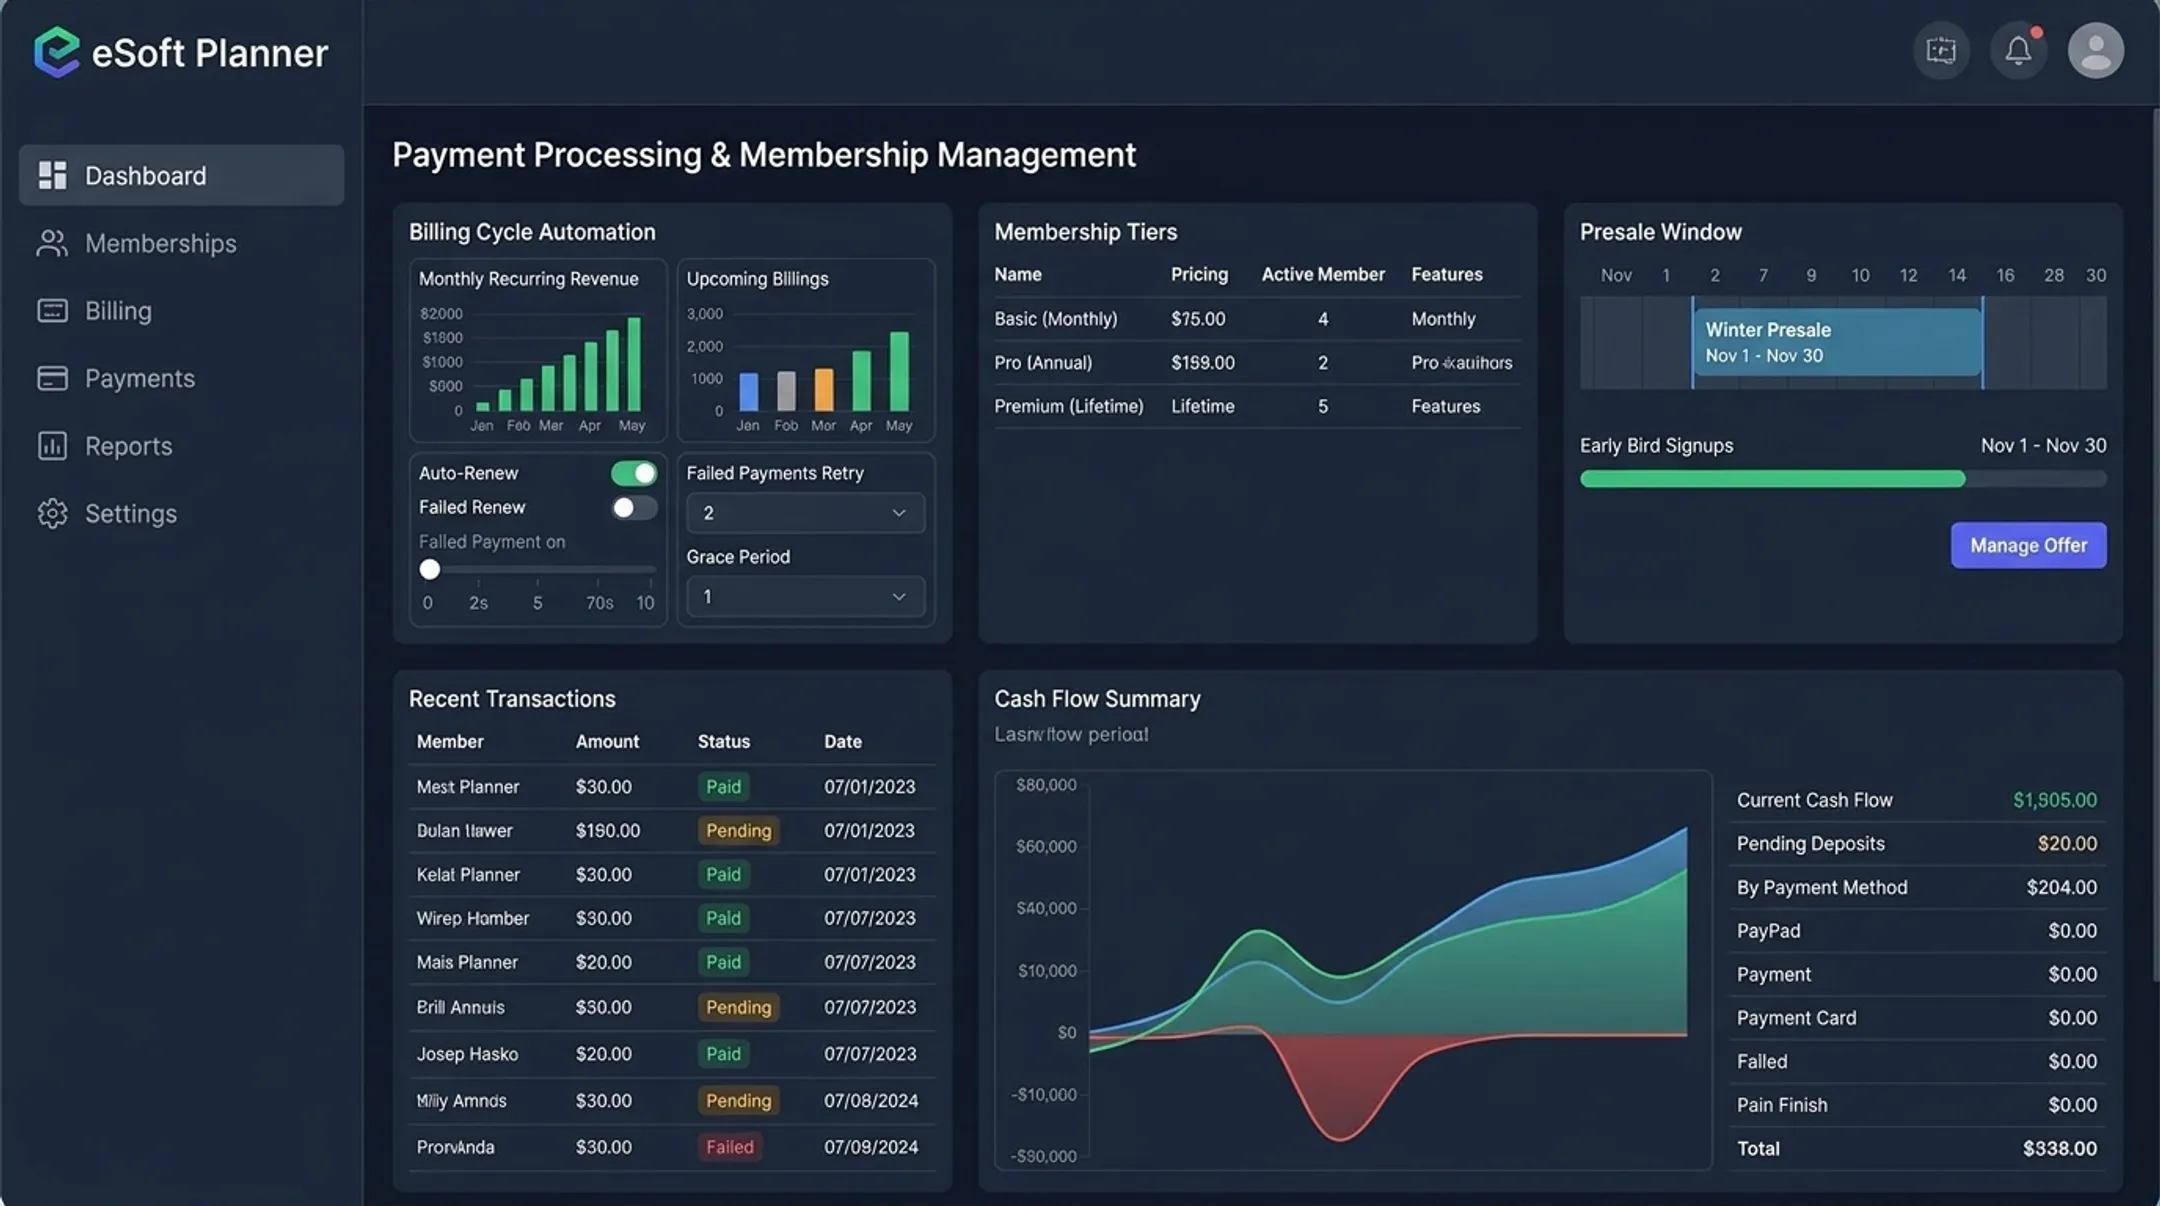Click the Current Cash Flow value $1,905.00
The image size is (2160, 1206).
(x=2055, y=800)
